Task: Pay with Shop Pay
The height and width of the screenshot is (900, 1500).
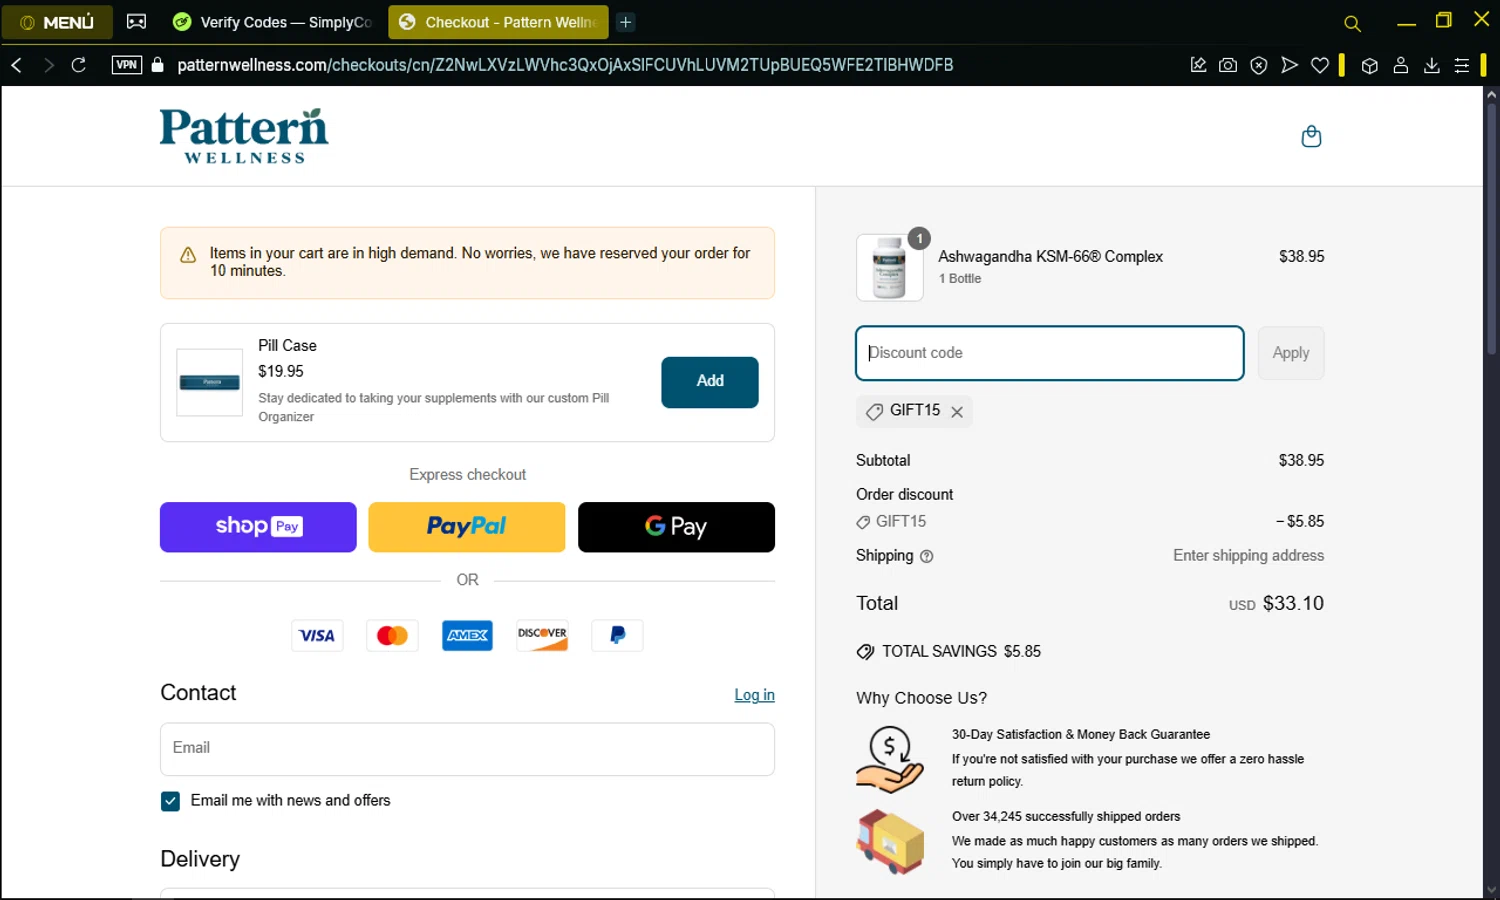Action: coord(258,527)
